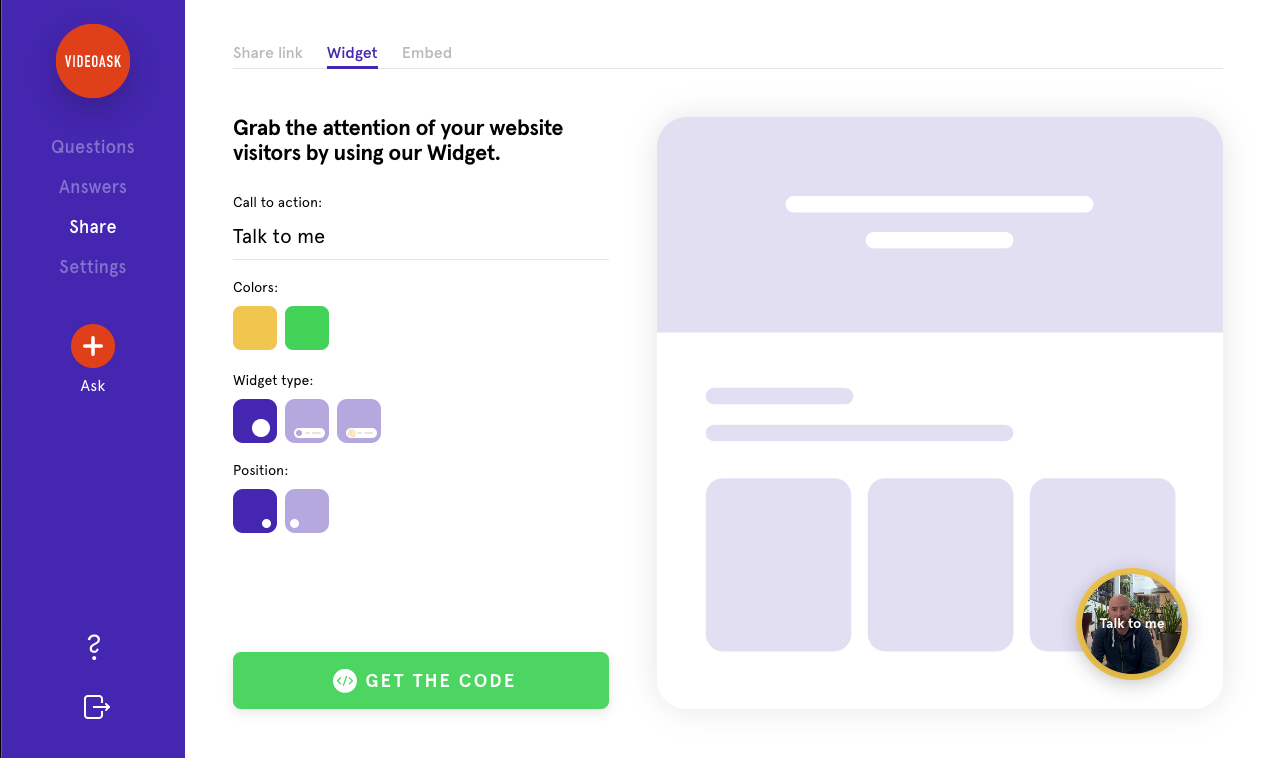The height and width of the screenshot is (758, 1270).
Task: Click the Talk to me video bubble preview
Action: coord(1131,623)
